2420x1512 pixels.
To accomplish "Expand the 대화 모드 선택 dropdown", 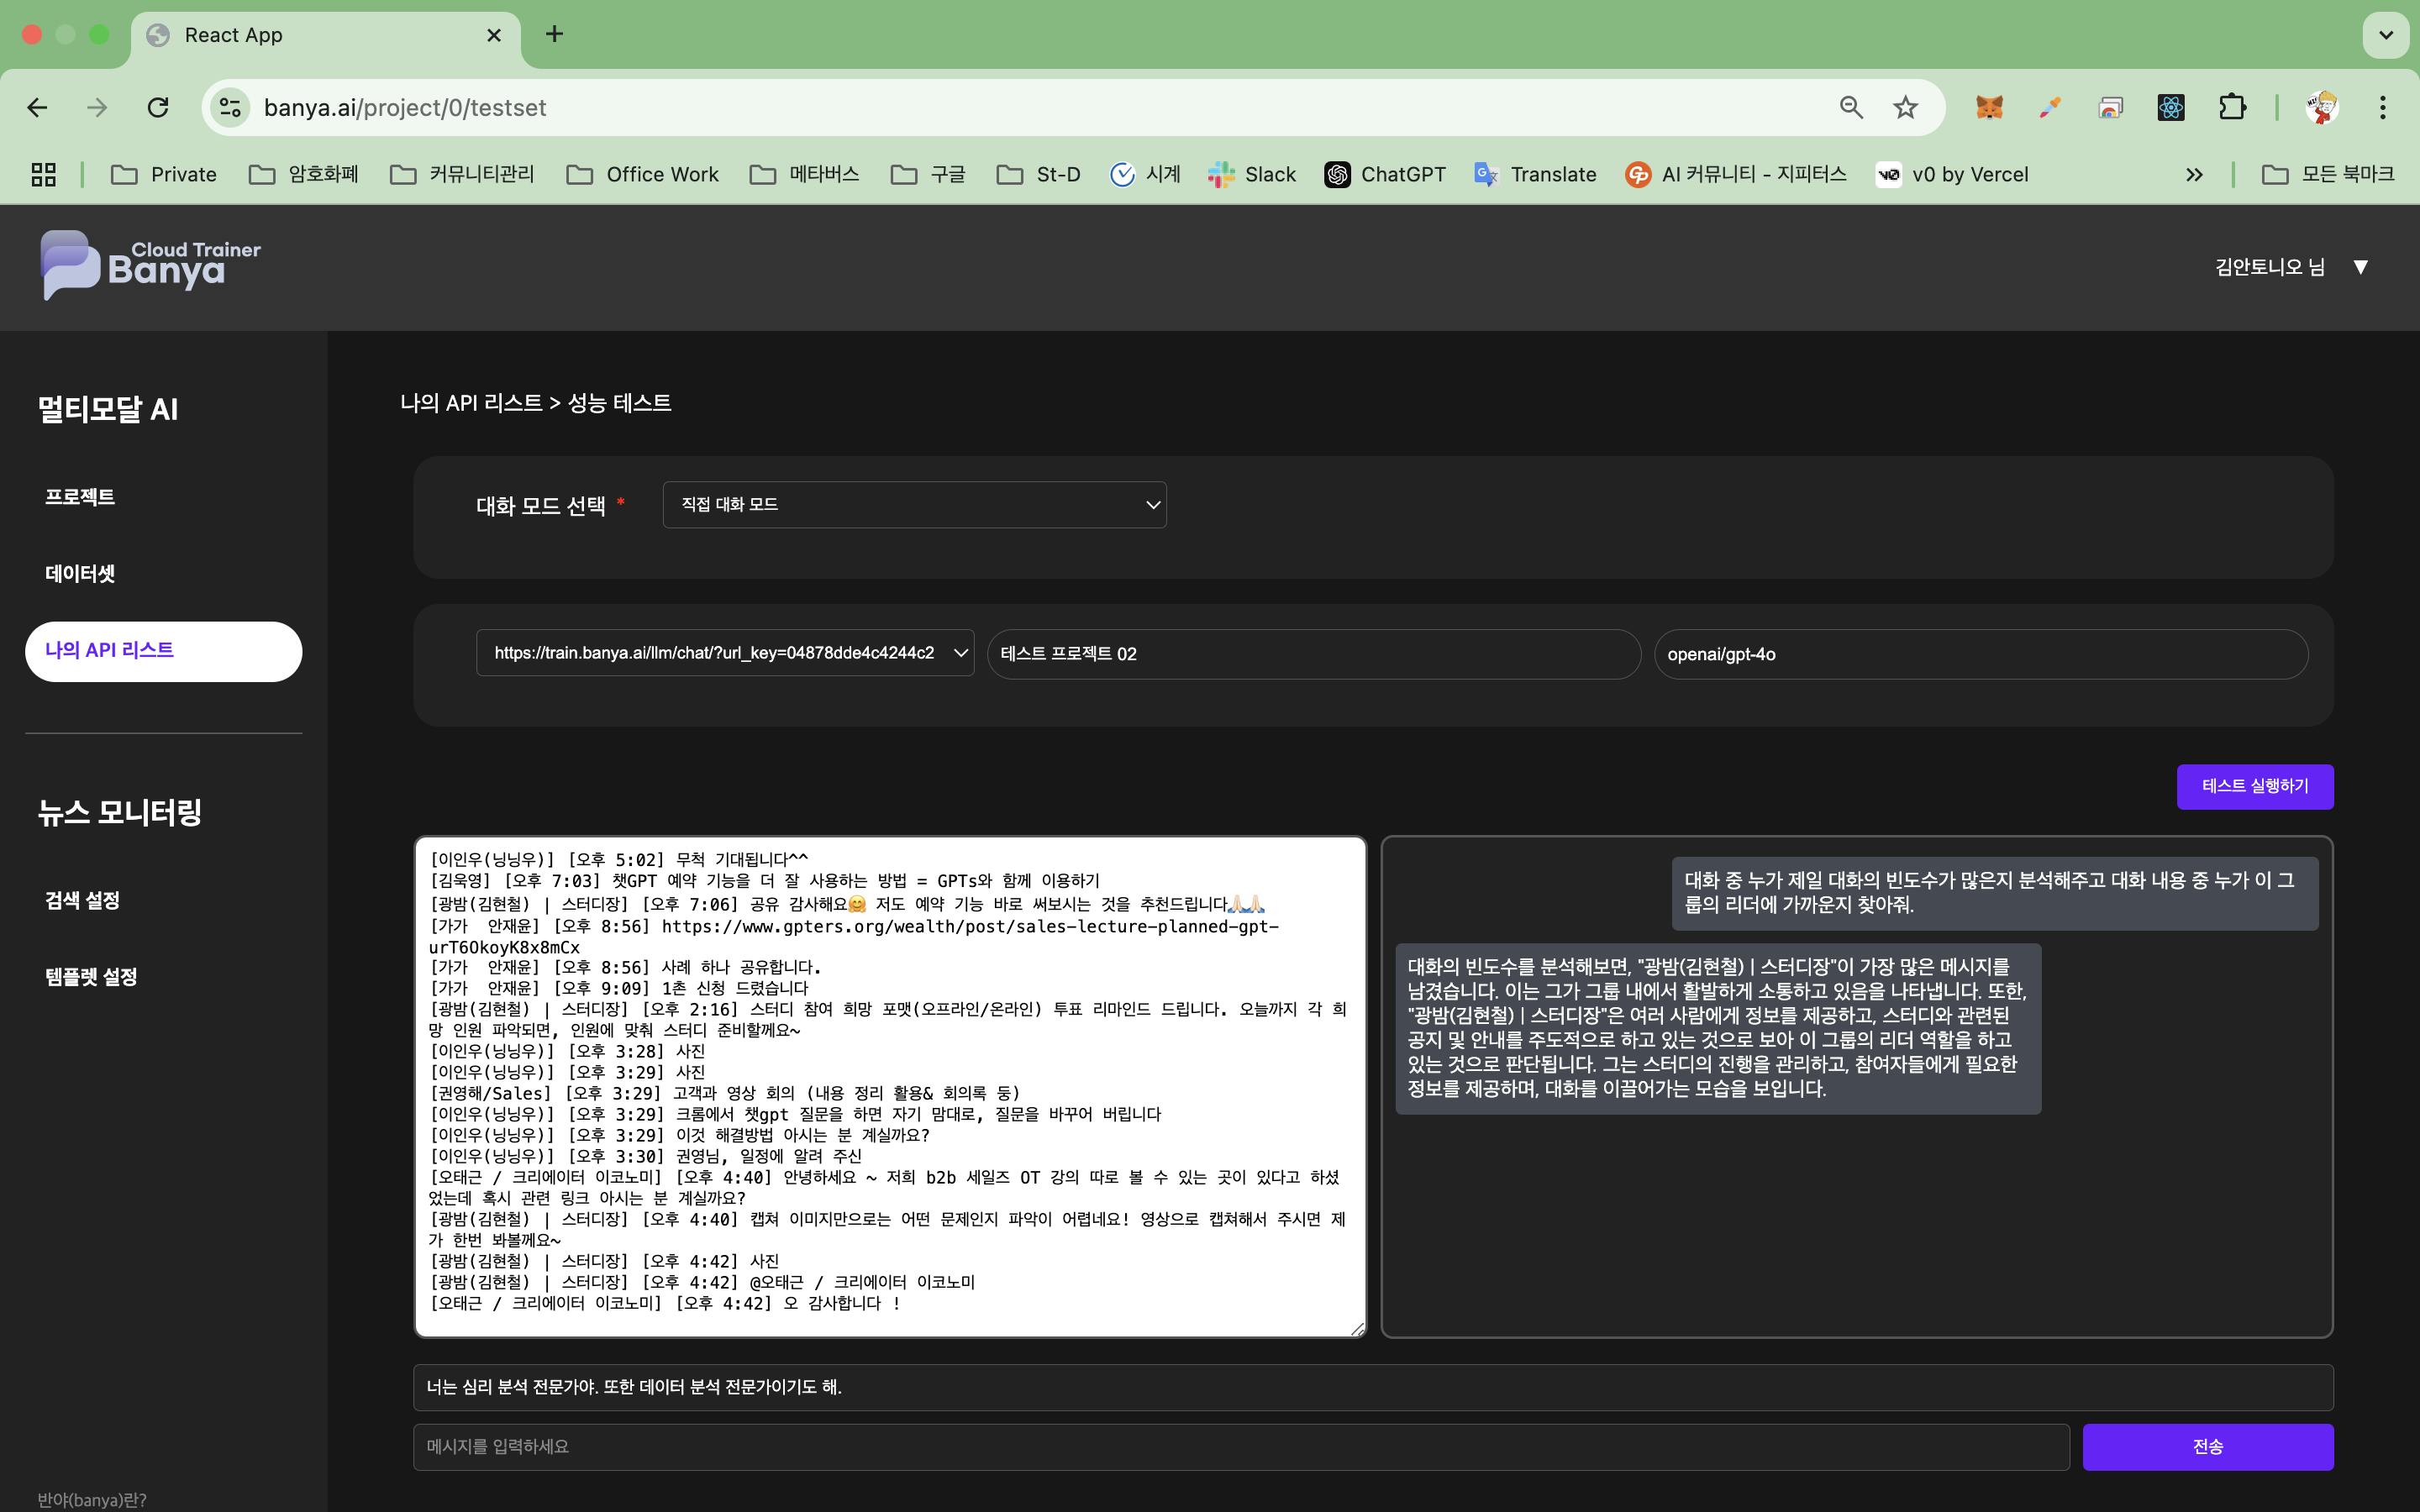I will point(914,505).
